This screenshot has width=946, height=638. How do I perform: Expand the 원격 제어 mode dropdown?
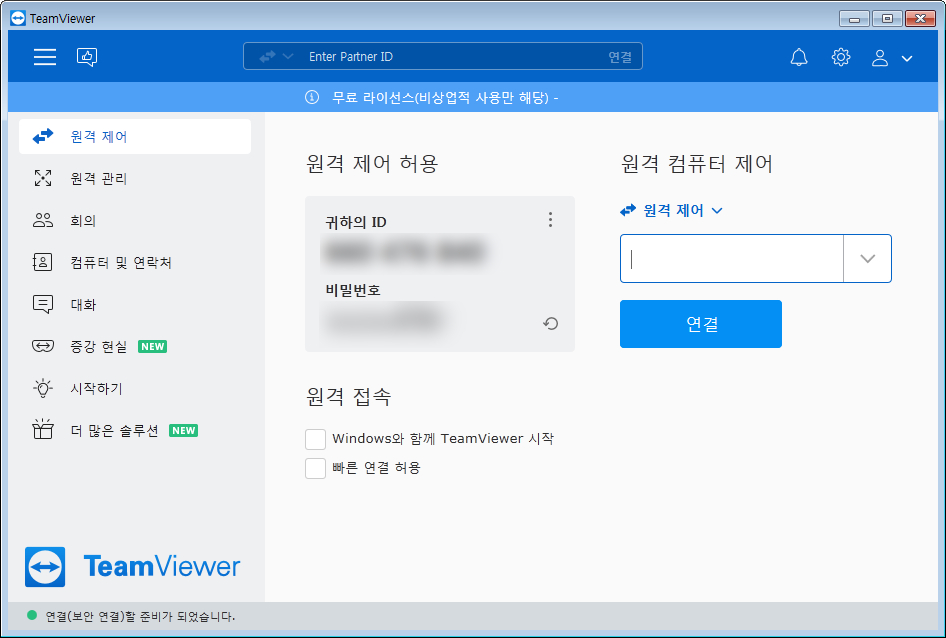coord(671,211)
